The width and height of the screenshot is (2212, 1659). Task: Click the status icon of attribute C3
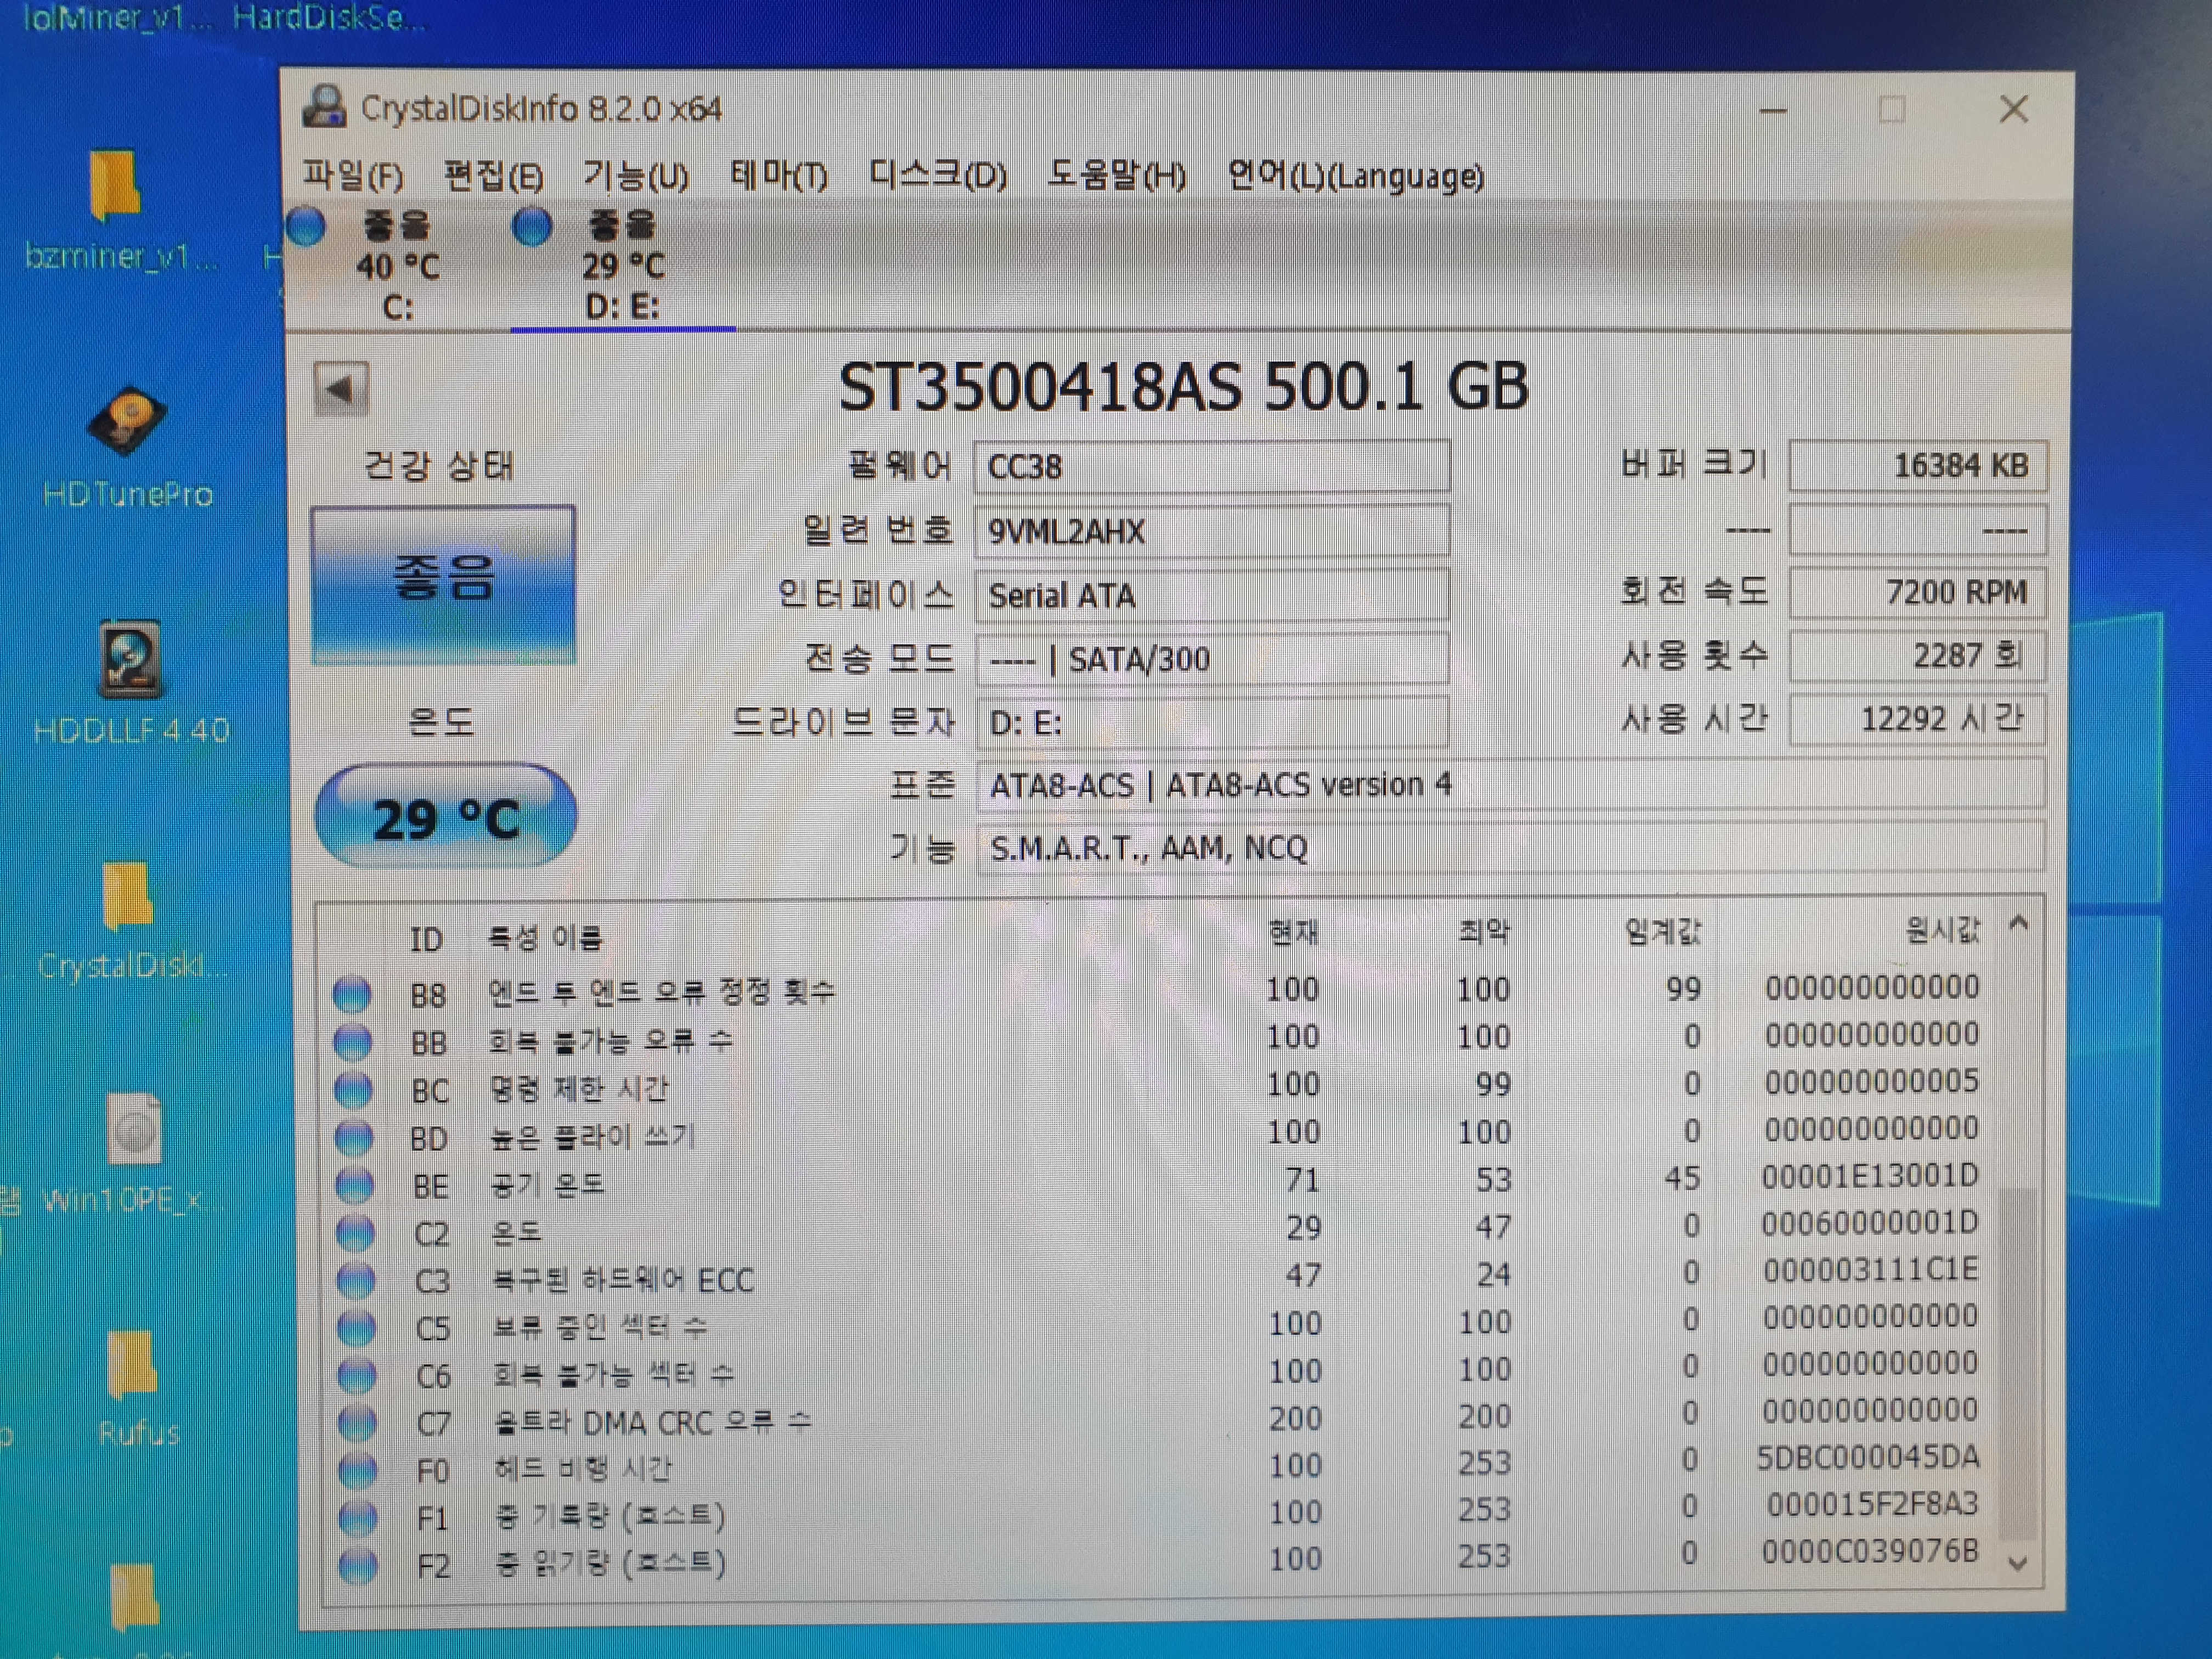click(x=356, y=1280)
